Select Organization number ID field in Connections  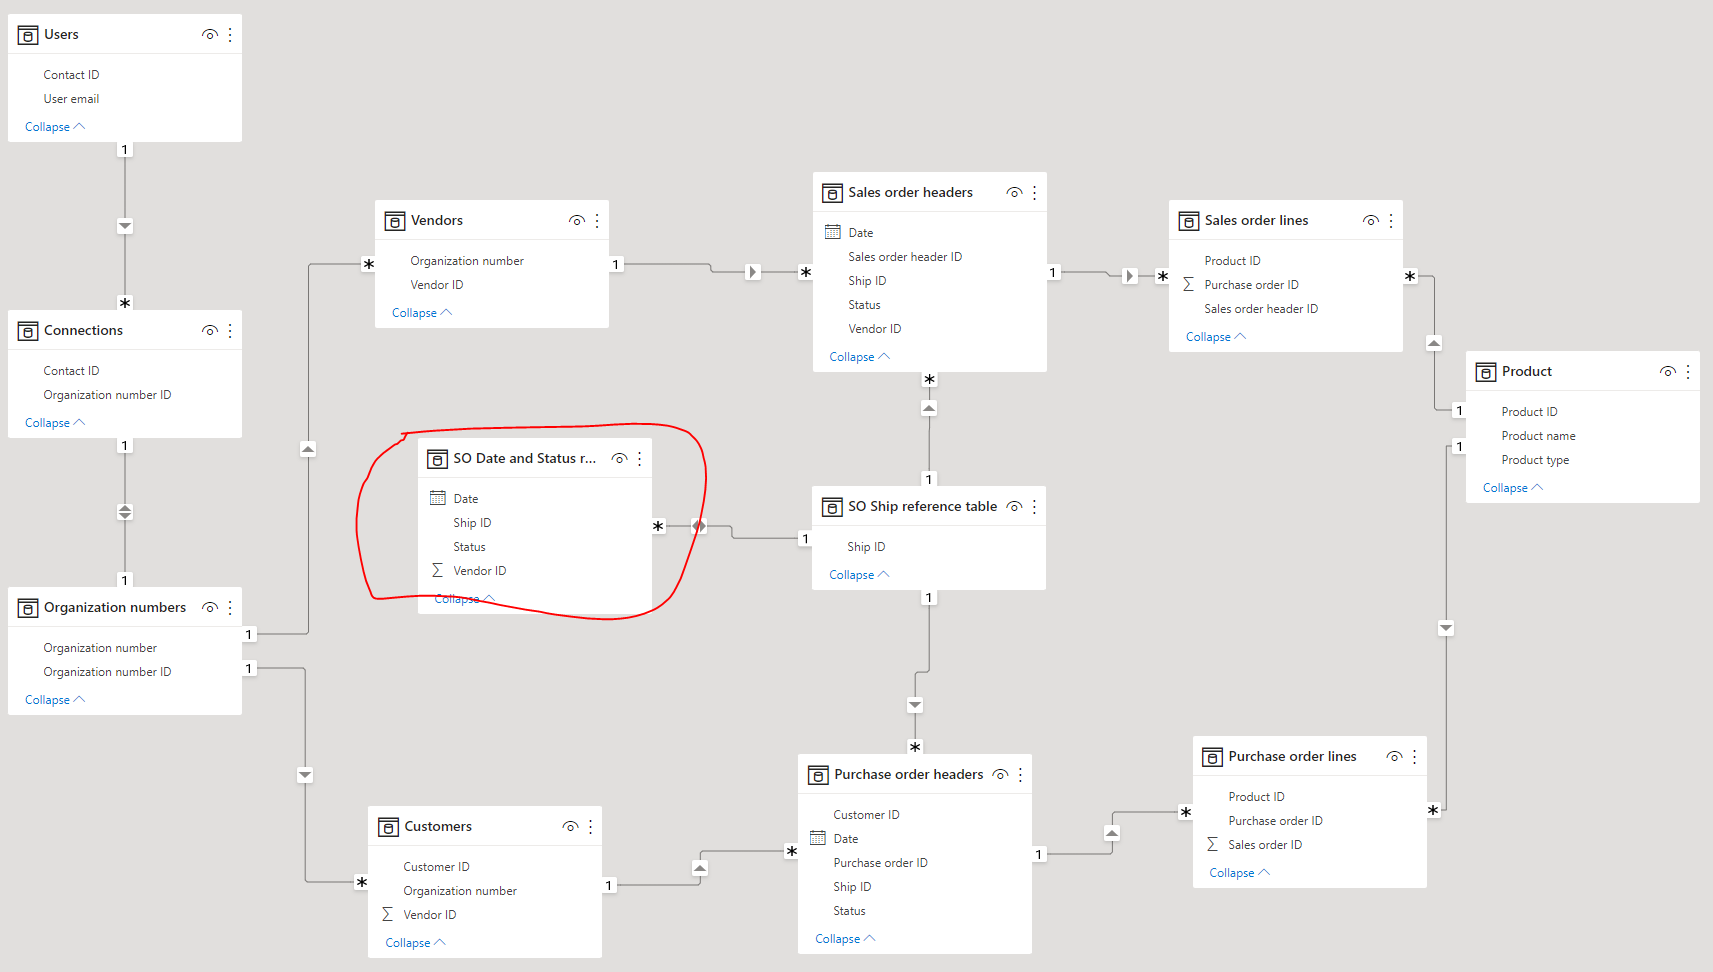tap(107, 395)
